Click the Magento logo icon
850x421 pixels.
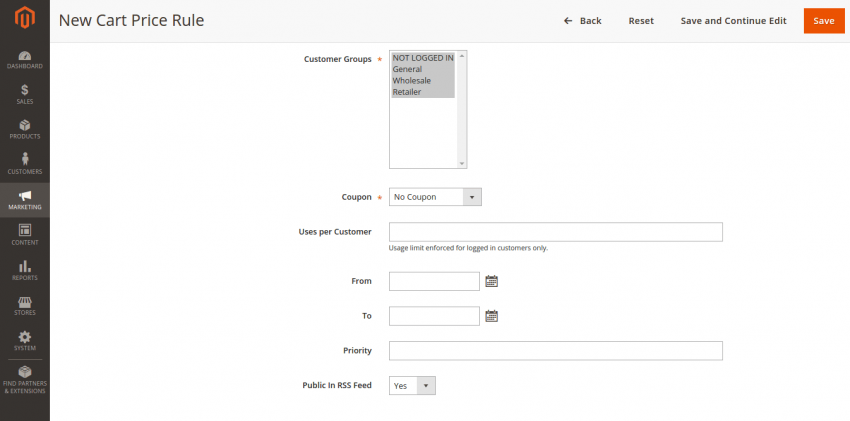(x=24, y=18)
